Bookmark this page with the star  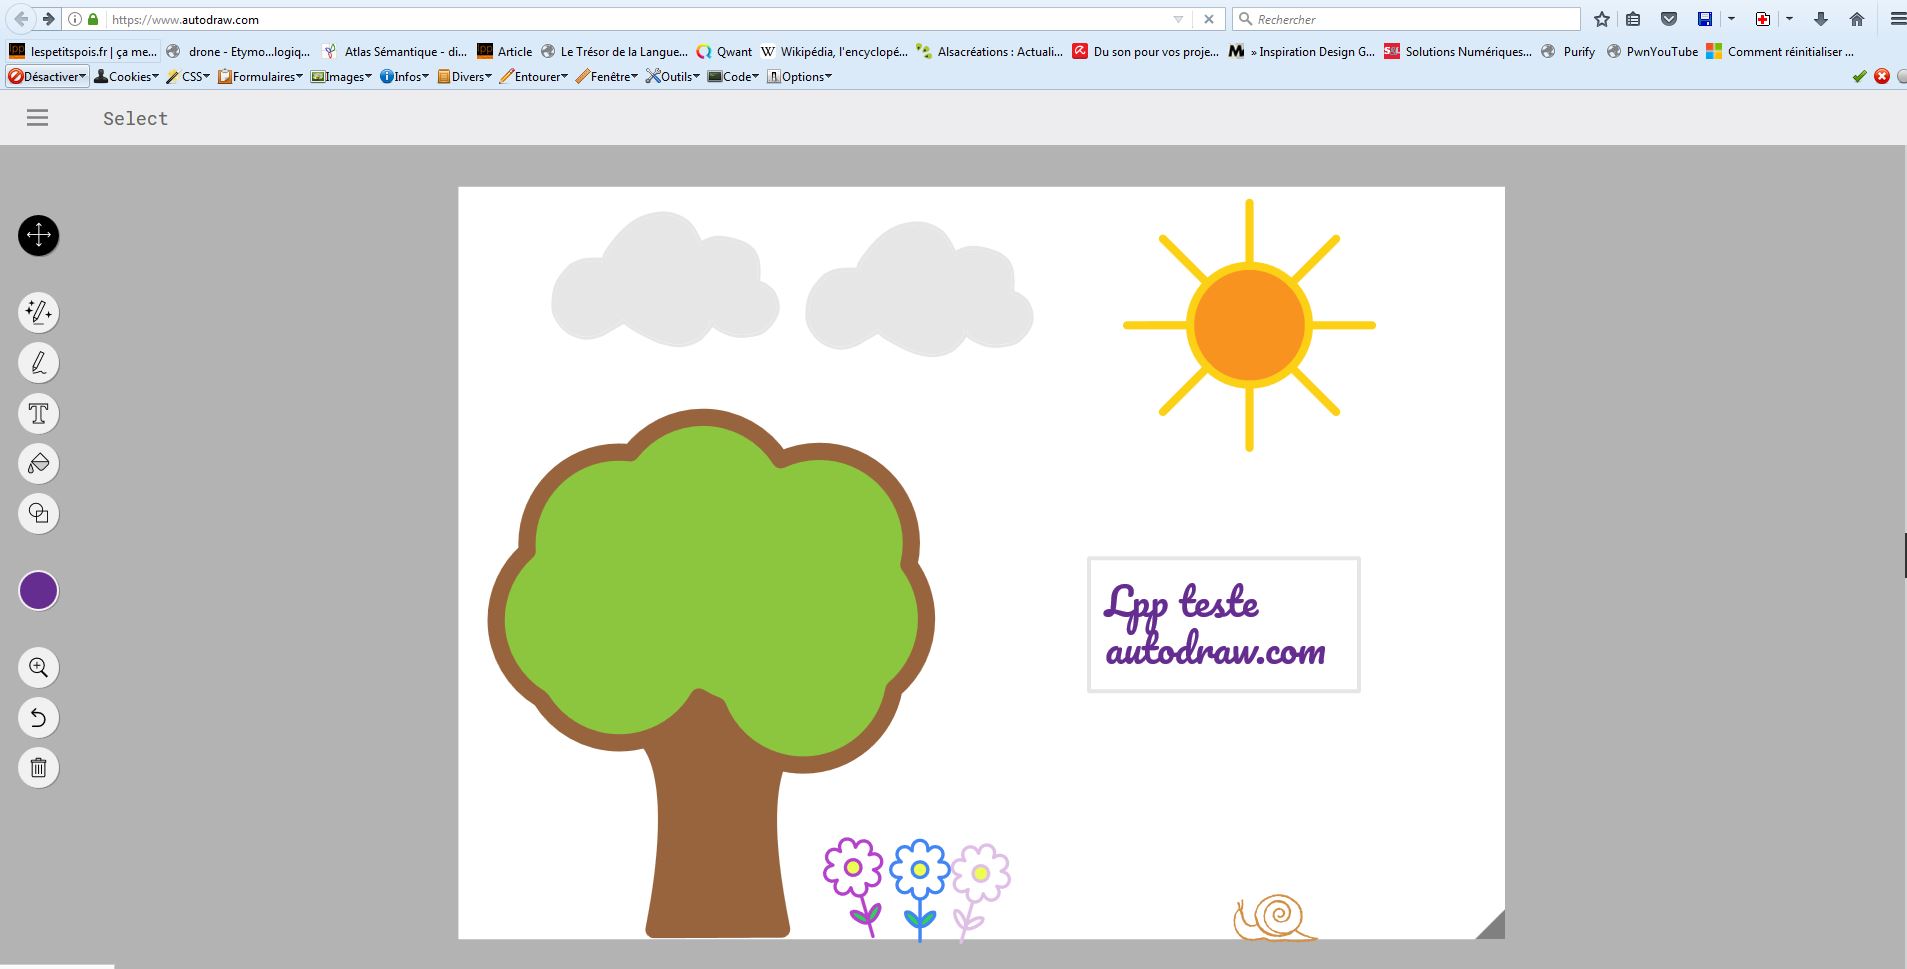click(1602, 19)
